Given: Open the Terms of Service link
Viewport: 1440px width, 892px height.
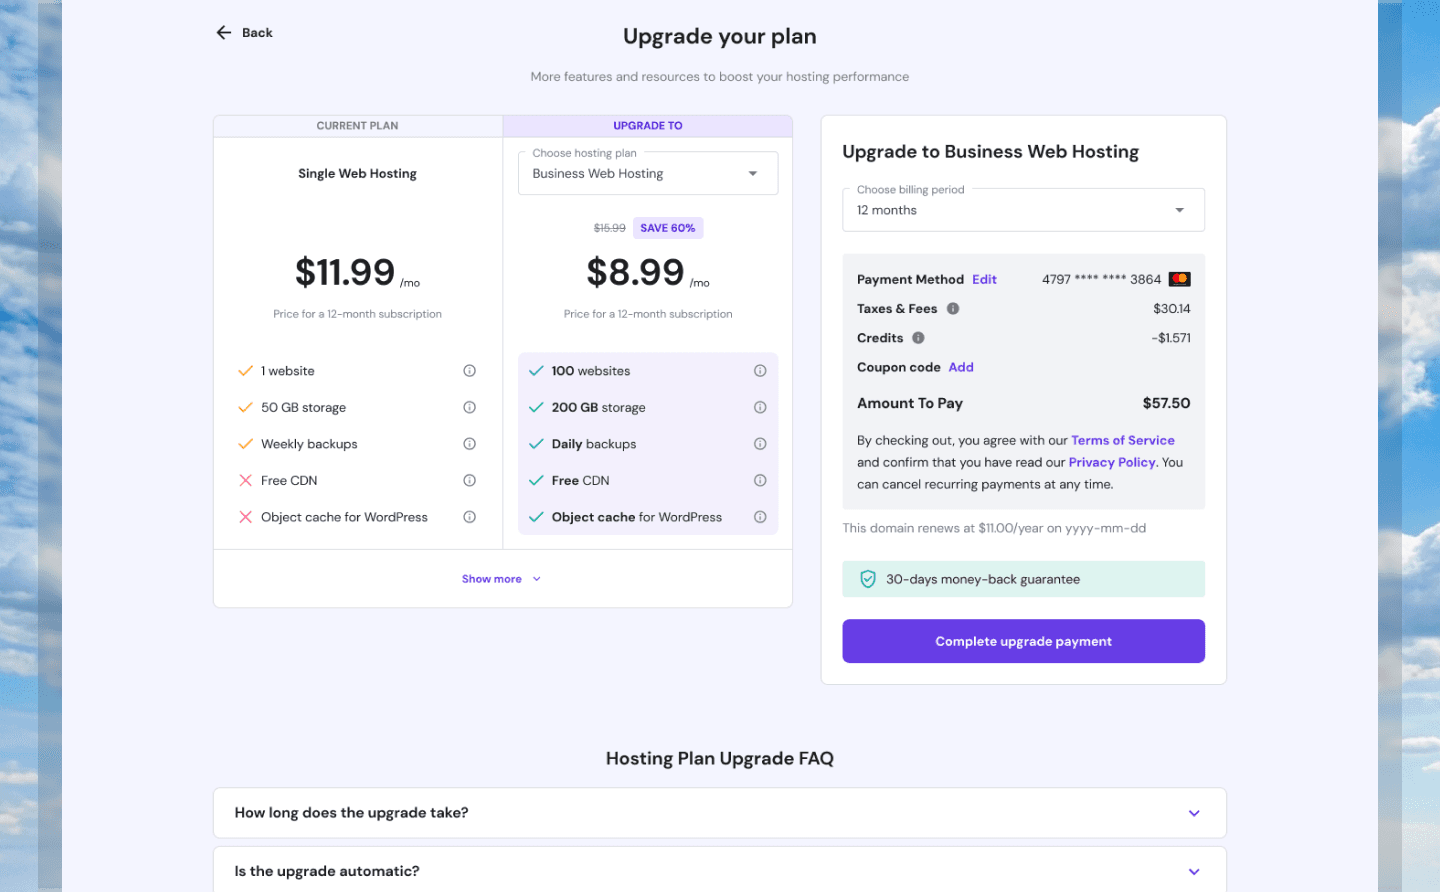Looking at the screenshot, I should click(x=1123, y=440).
